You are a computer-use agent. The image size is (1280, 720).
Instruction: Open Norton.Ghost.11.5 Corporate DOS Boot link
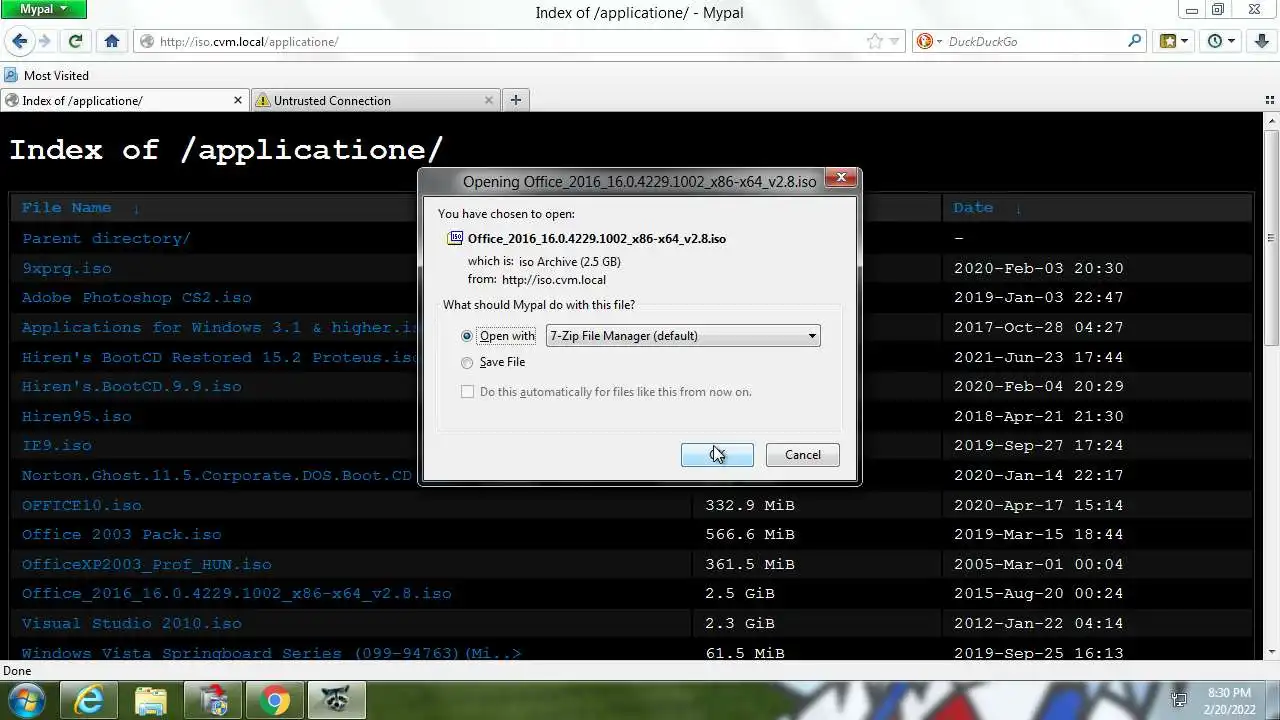[217, 475]
